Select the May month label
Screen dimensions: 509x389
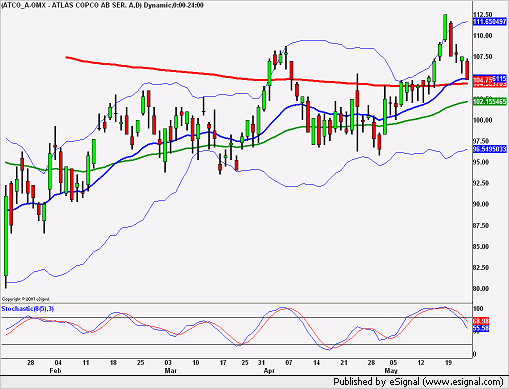click(391, 371)
